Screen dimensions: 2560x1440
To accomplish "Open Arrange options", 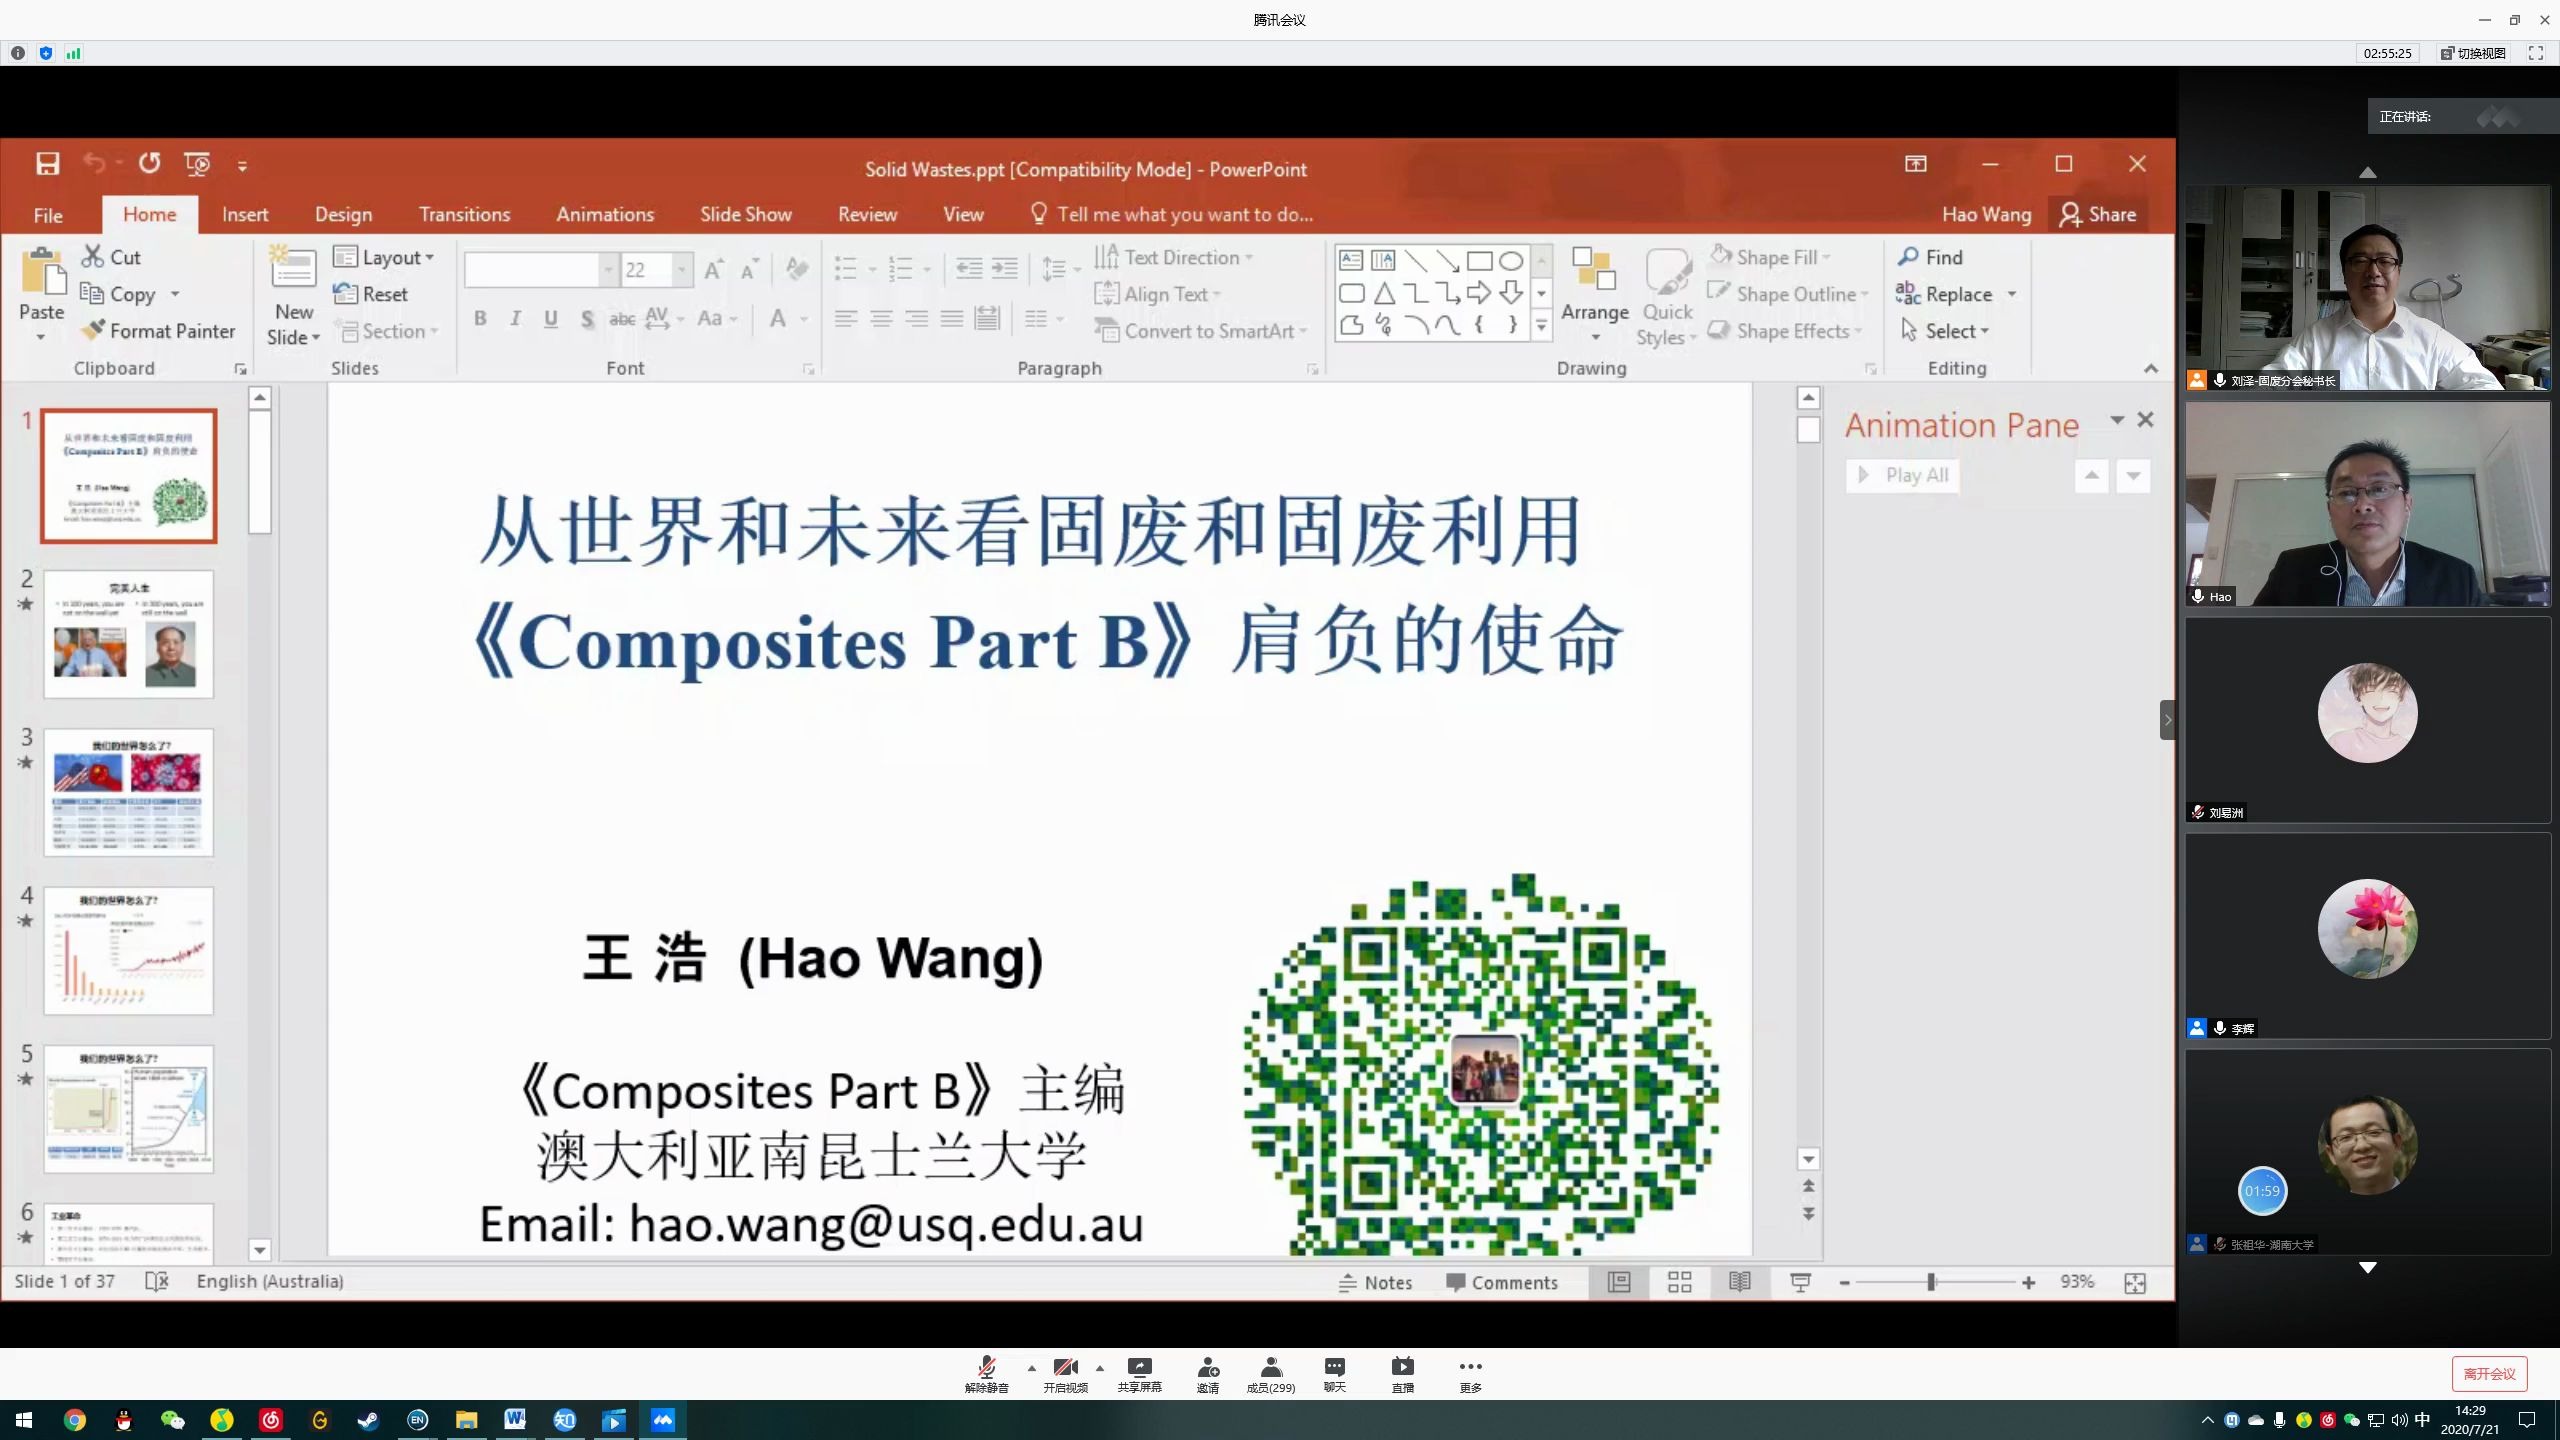I will coord(1595,295).
